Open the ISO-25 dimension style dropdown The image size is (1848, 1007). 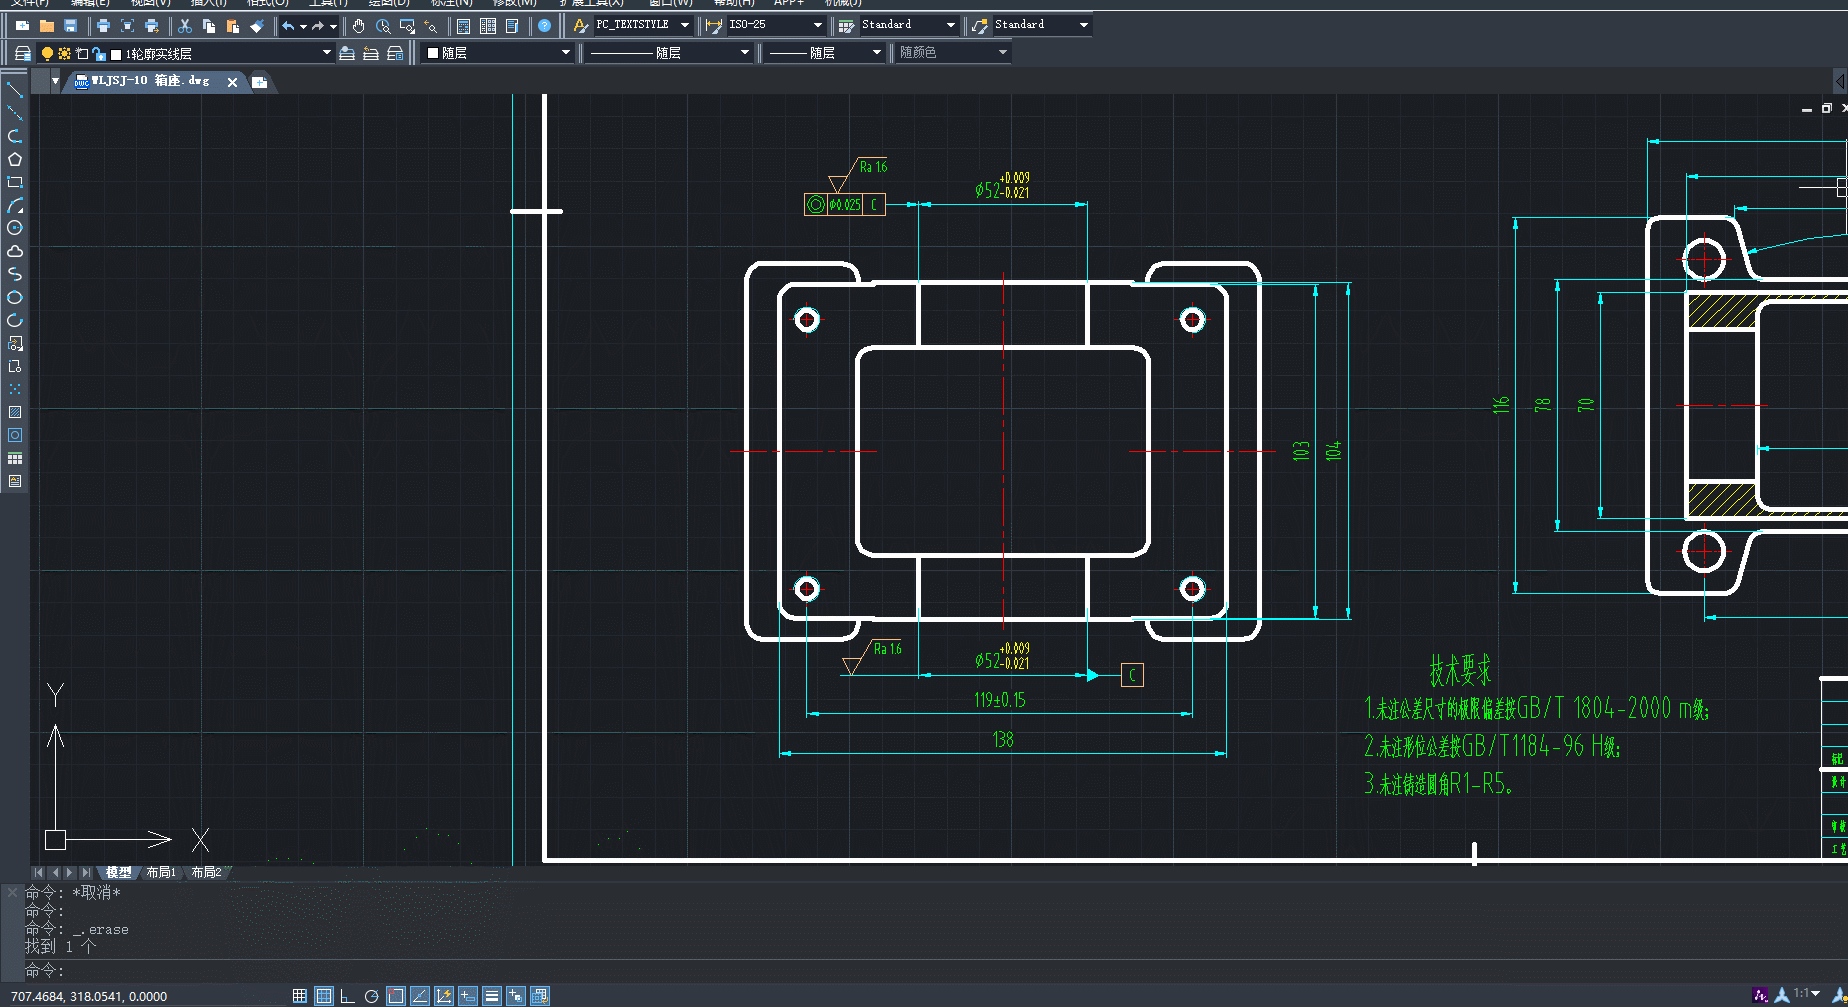(817, 25)
